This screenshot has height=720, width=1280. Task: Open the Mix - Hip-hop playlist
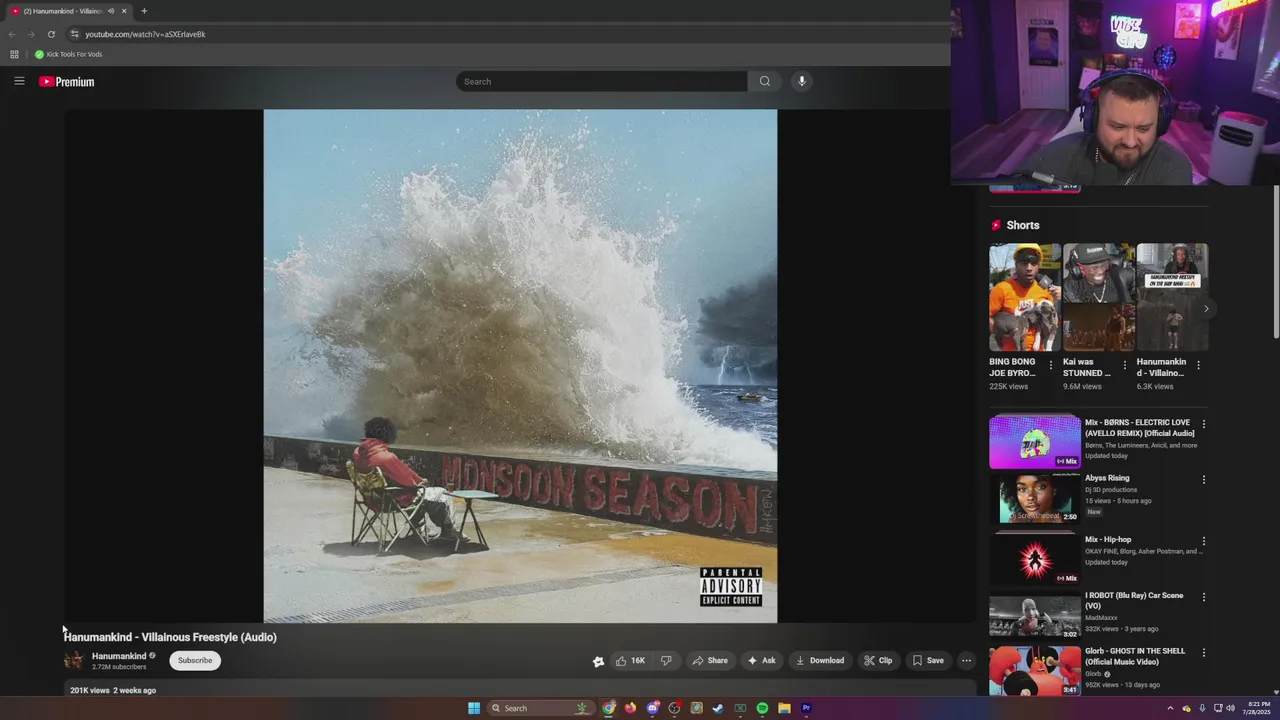click(x=1108, y=539)
